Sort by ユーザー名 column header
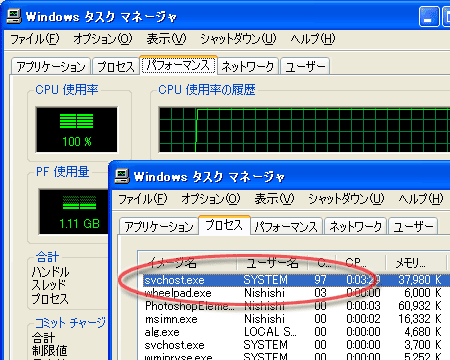 (x=272, y=263)
